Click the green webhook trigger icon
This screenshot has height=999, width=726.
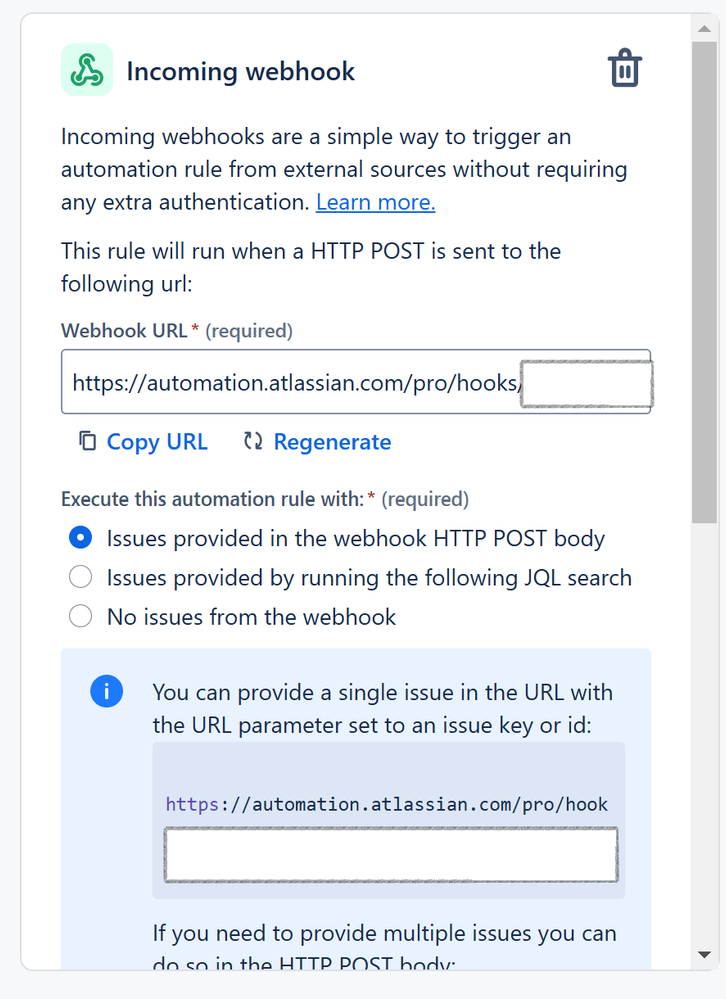click(86, 69)
